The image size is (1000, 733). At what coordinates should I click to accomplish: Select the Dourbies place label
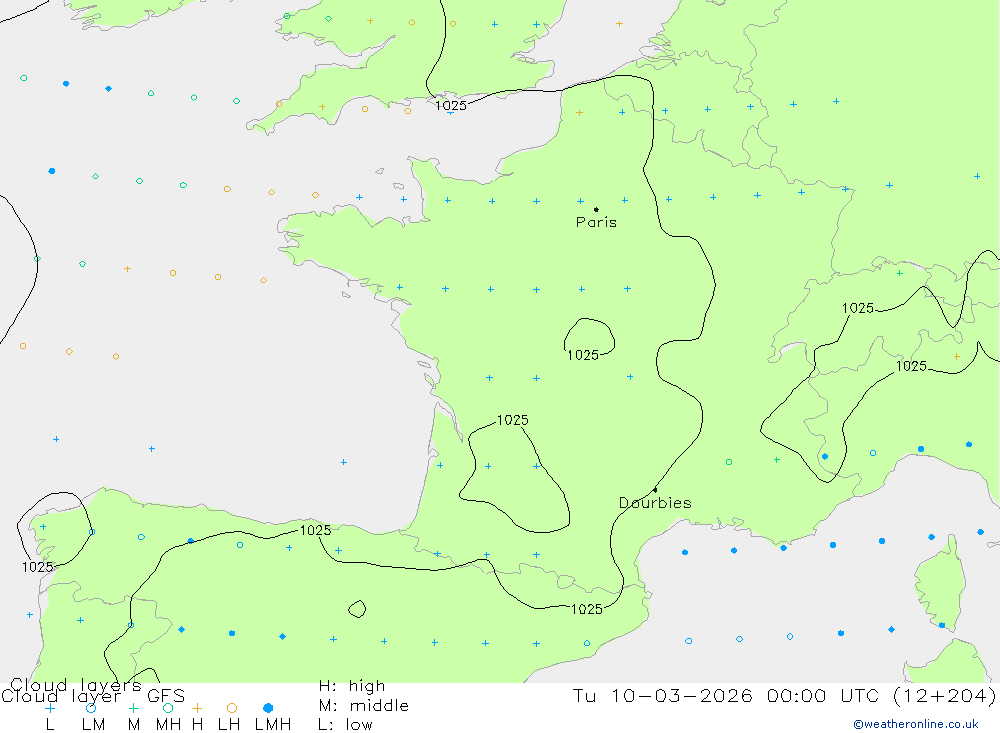click(x=655, y=503)
